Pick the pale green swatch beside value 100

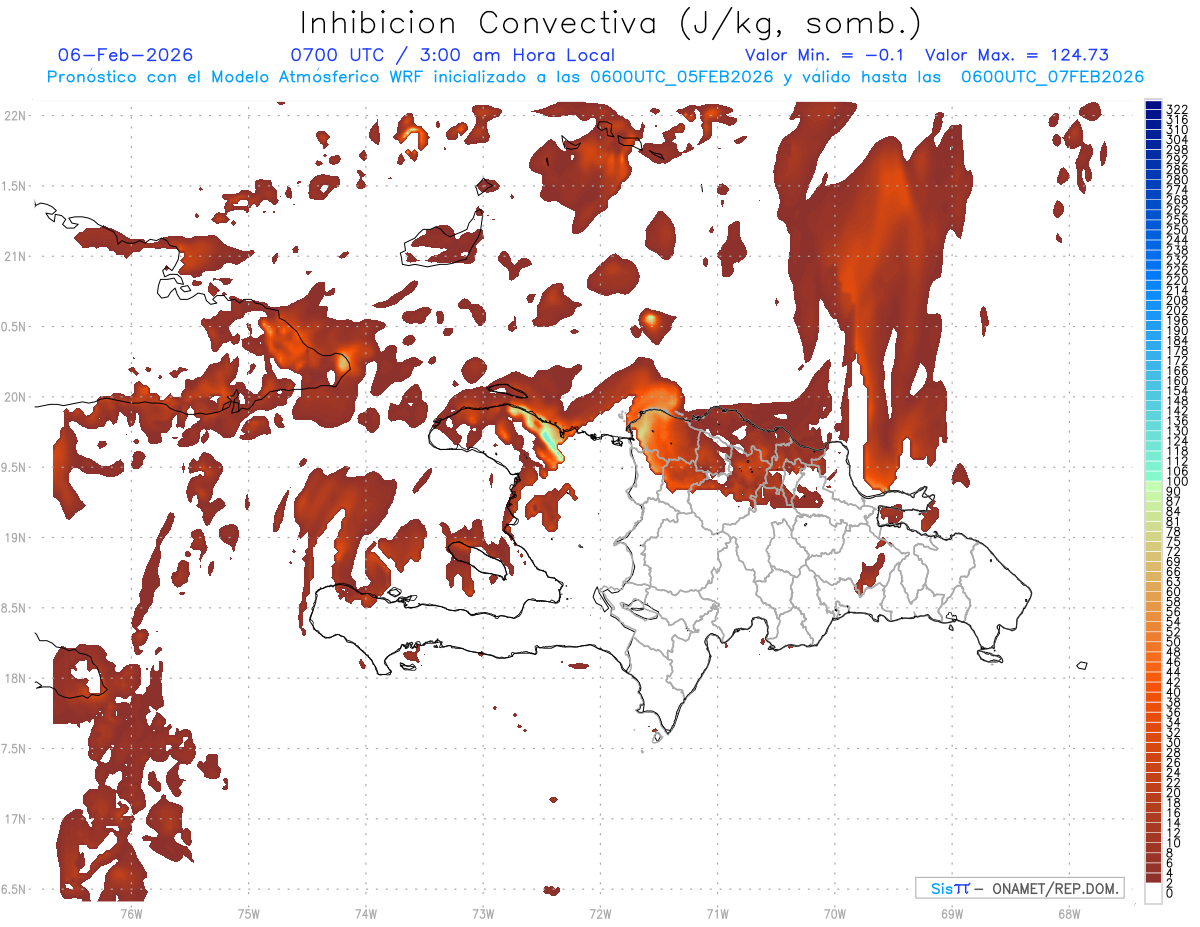[x=1153, y=487]
